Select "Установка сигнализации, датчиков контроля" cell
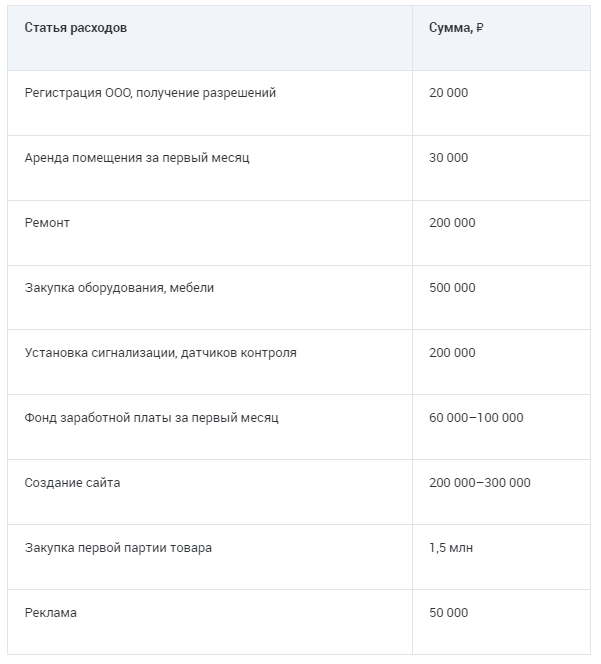 [x=160, y=353]
